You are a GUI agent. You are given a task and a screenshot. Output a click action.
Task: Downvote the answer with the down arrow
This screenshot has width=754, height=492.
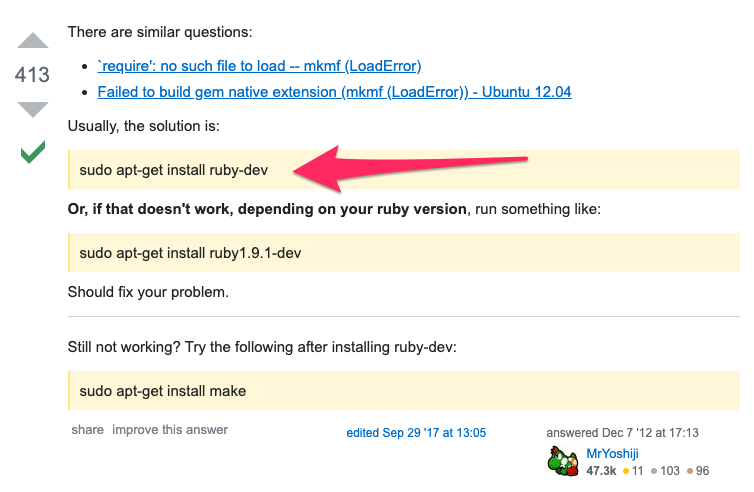pyautogui.click(x=33, y=109)
